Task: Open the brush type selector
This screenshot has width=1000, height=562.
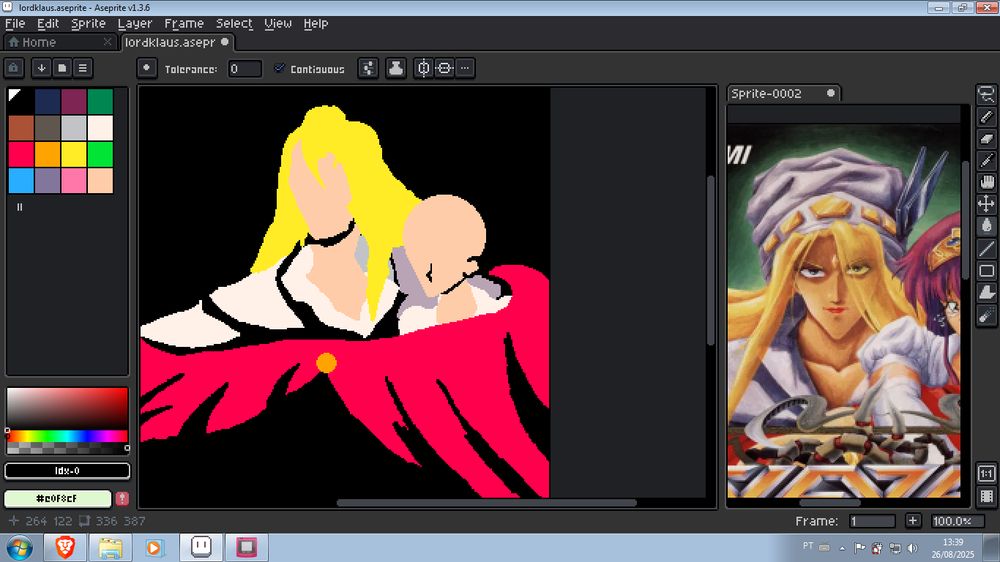Action: [x=147, y=68]
